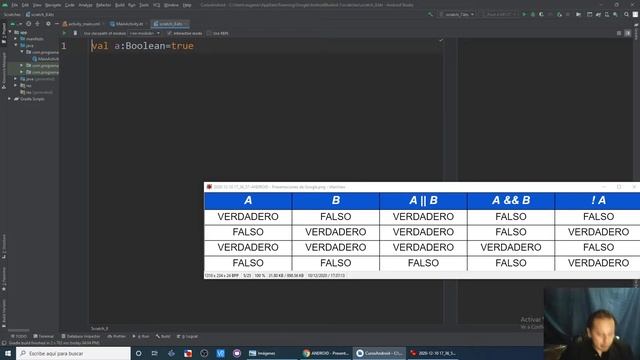The height and width of the screenshot is (360, 640).
Task: Collapse the app folder in project tree
Action: pyautogui.click(x=10, y=32)
